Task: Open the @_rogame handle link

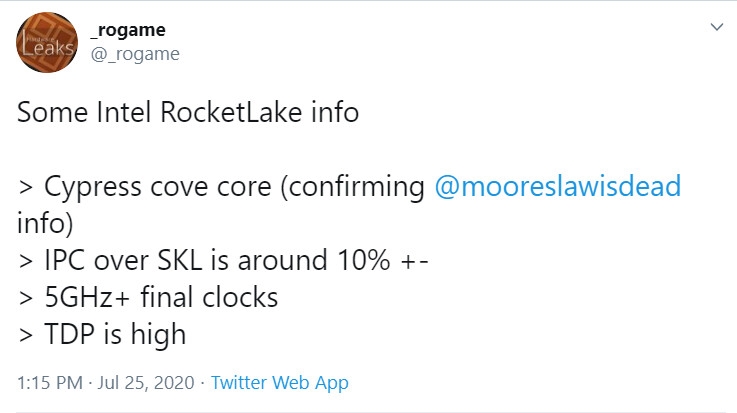Action: [135, 54]
